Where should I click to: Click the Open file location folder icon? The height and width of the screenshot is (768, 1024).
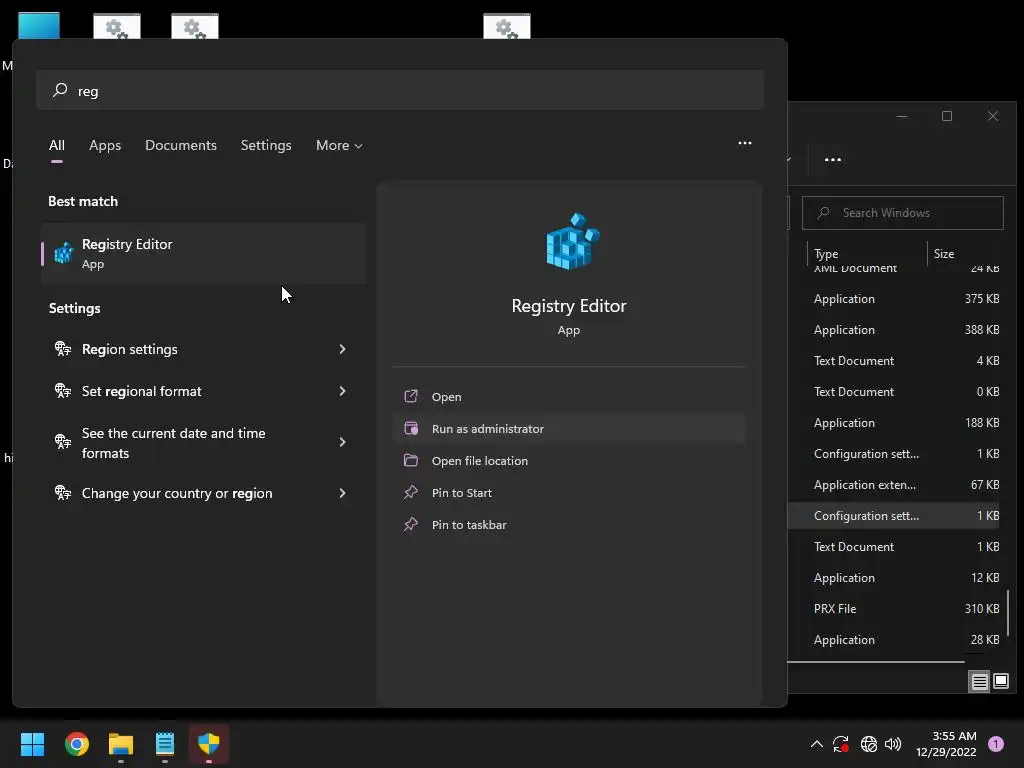tap(411, 460)
